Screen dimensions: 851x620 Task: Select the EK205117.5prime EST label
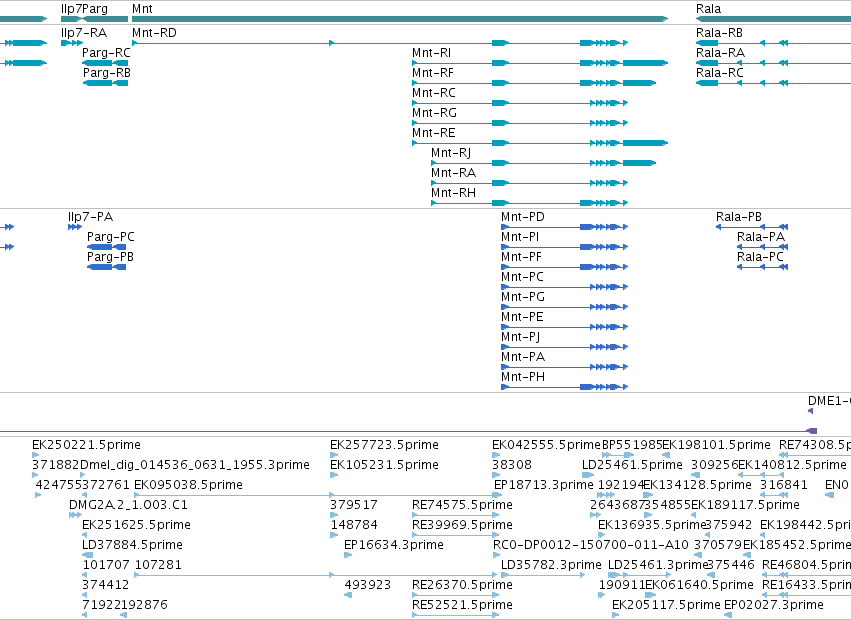pyautogui.click(x=666, y=605)
